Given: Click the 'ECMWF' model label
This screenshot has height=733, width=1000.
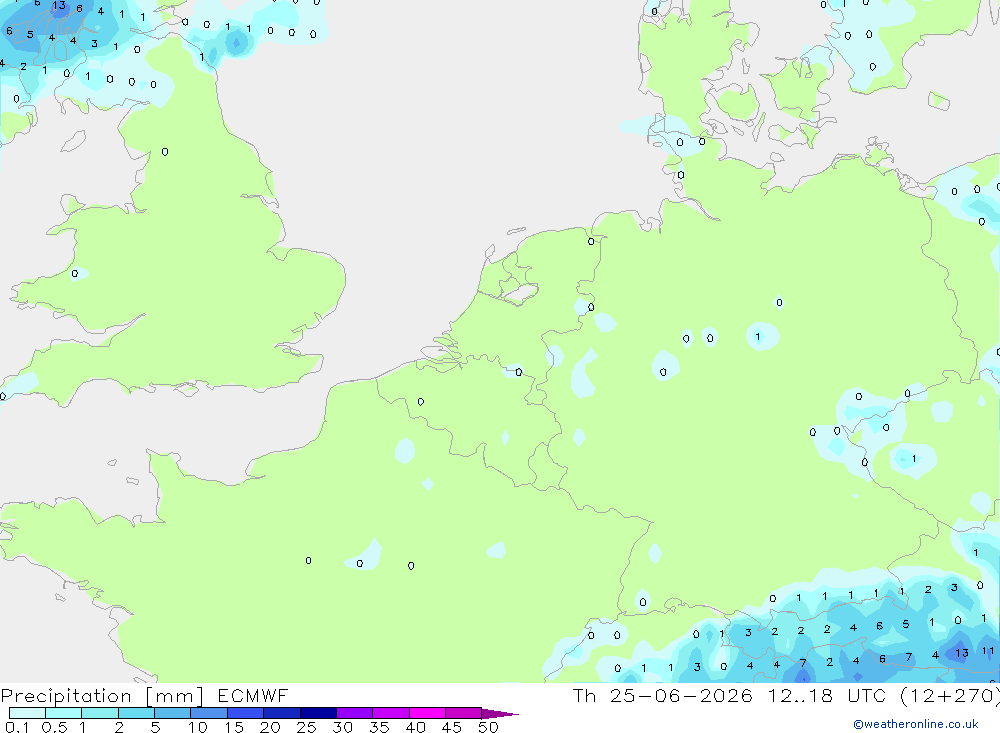Looking at the screenshot, I should point(253,695).
